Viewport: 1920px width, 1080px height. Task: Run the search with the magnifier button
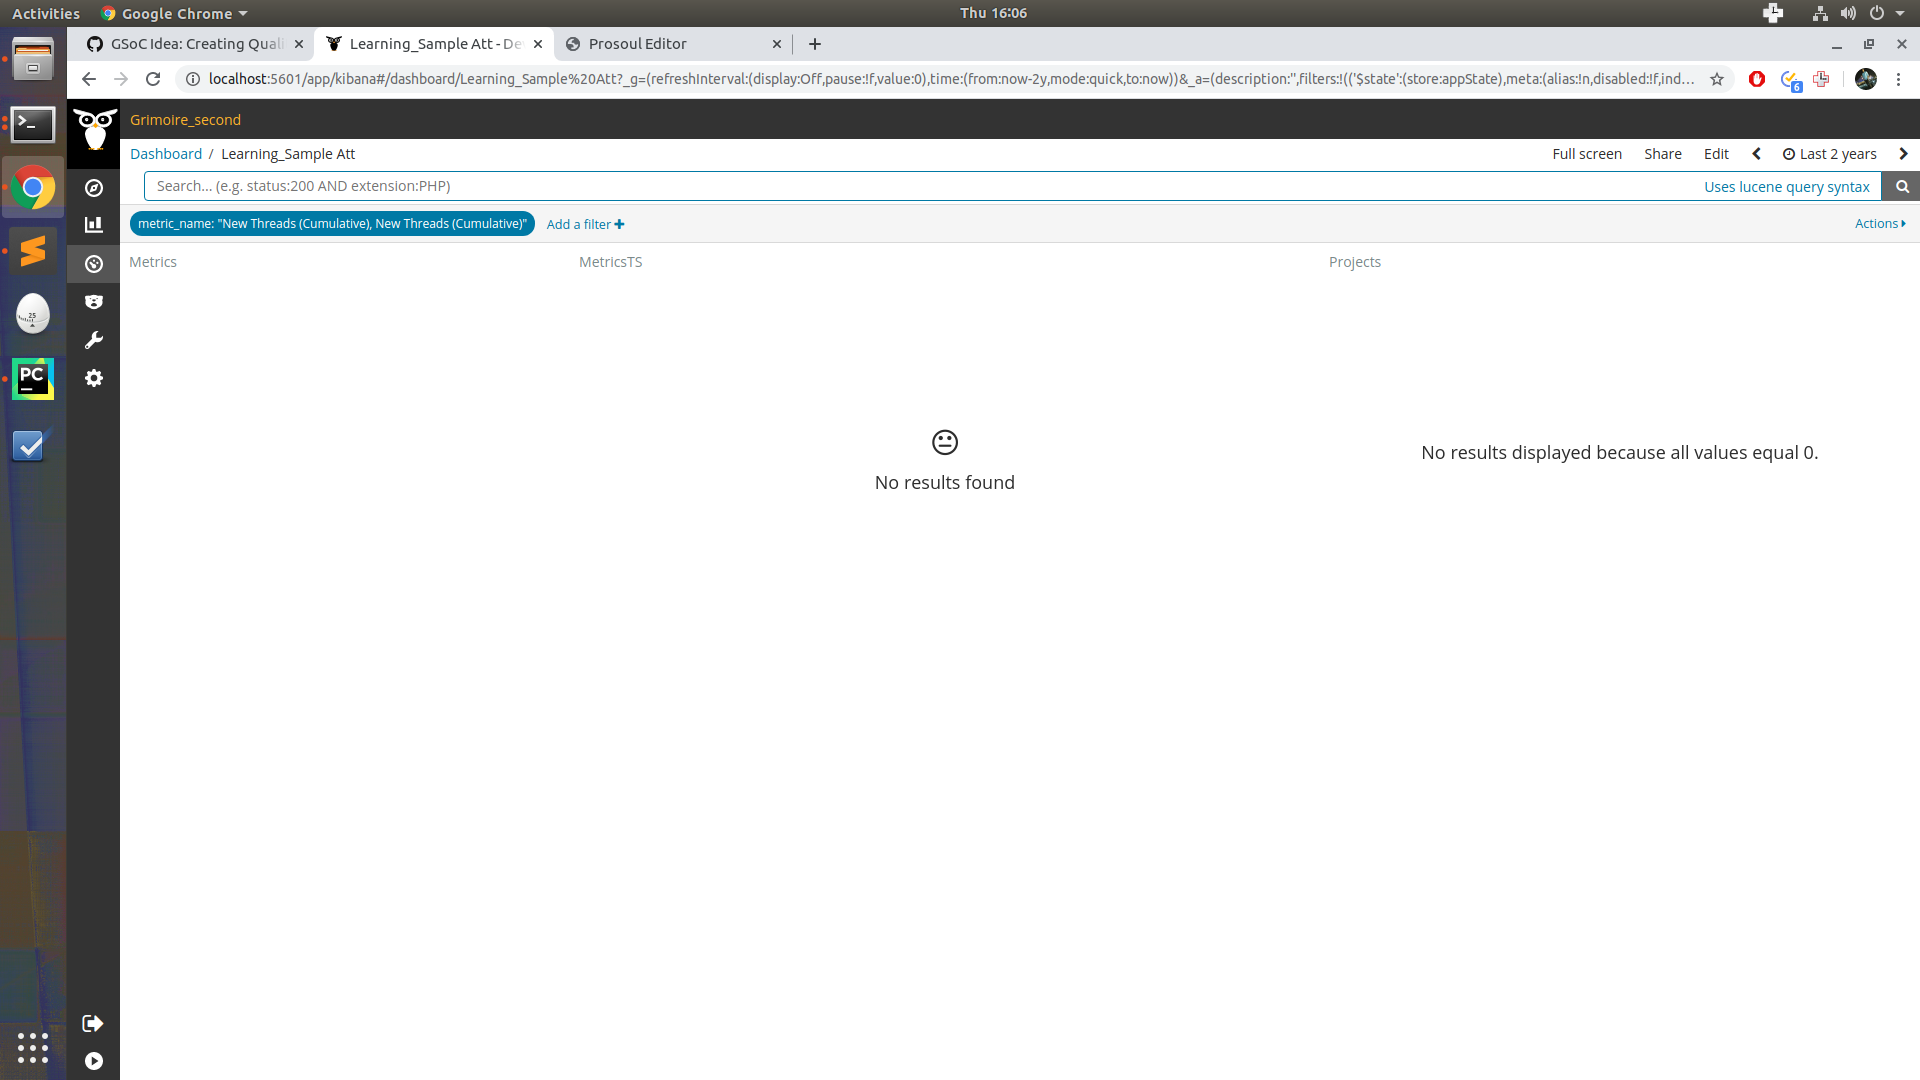point(1901,186)
